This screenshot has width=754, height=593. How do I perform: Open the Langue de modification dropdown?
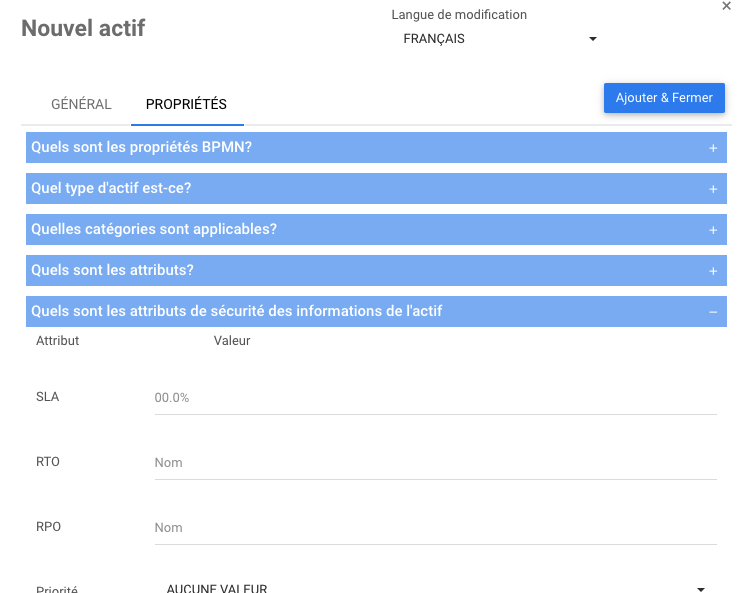tap(499, 39)
